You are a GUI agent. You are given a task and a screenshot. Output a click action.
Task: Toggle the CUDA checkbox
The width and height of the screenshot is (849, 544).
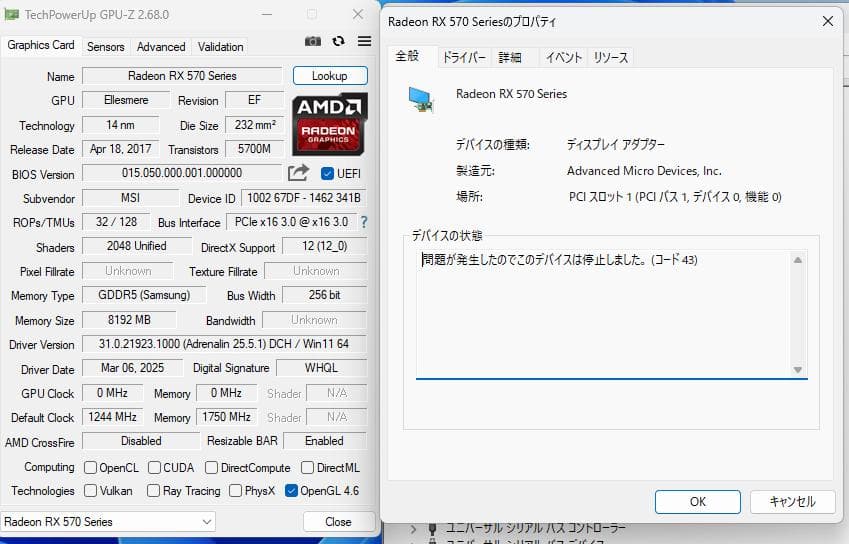tap(154, 467)
